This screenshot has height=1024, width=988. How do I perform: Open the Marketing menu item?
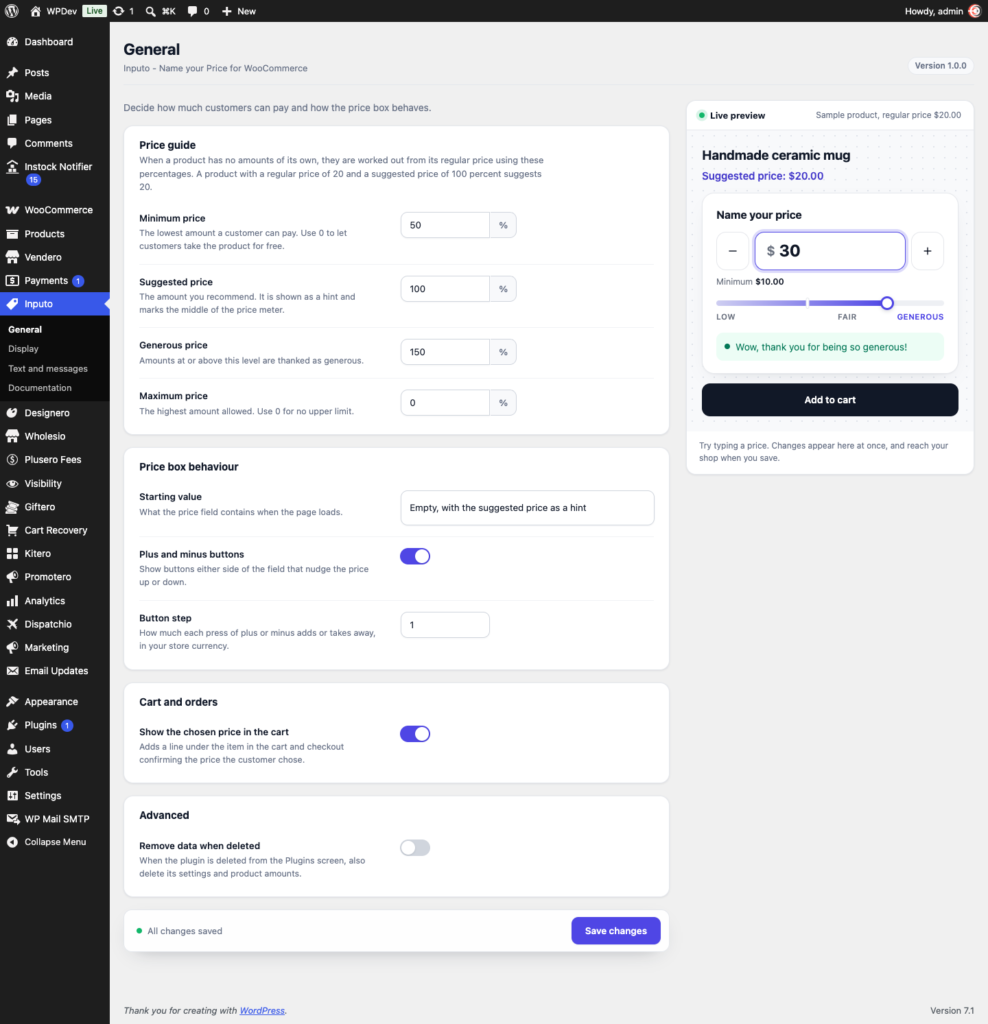55,647
